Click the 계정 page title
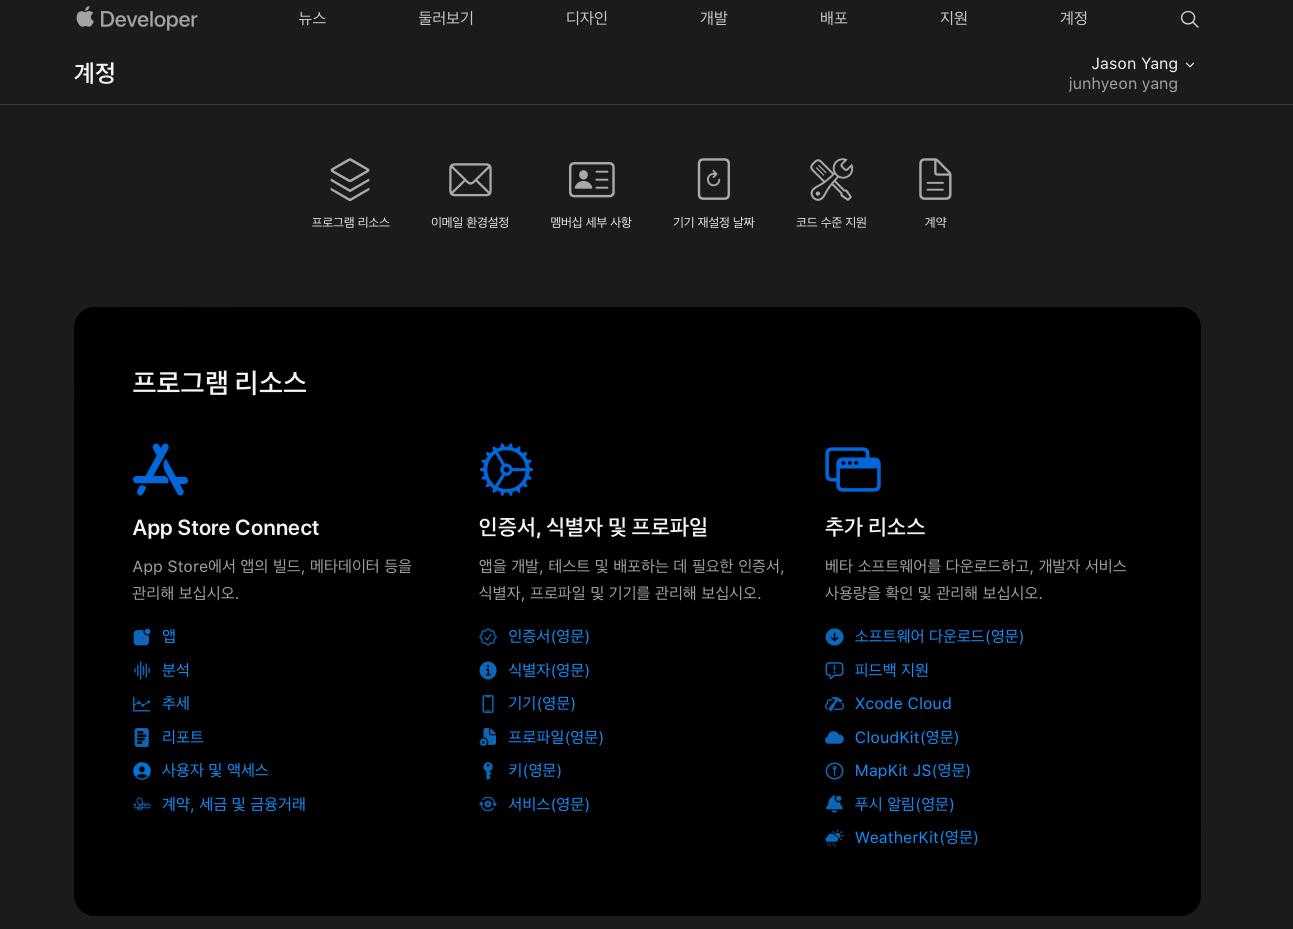This screenshot has height=929, width=1293. [x=95, y=73]
